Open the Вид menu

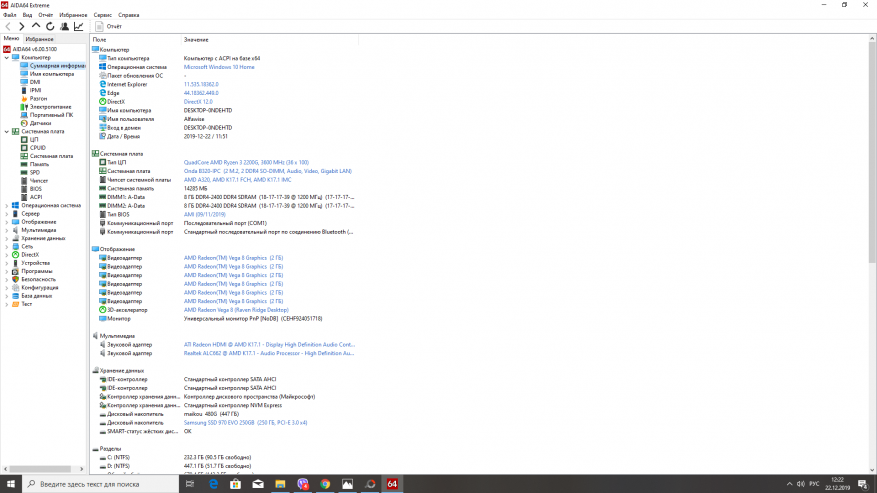point(27,15)
